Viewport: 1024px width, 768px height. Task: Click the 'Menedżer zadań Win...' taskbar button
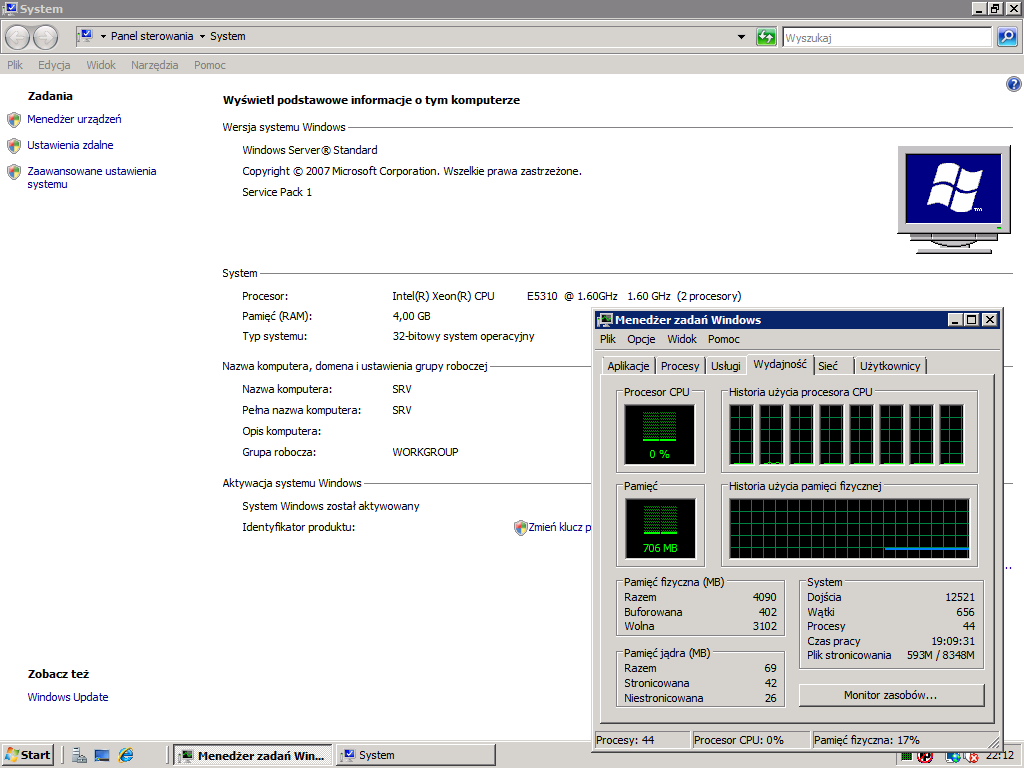coord(253,756)
